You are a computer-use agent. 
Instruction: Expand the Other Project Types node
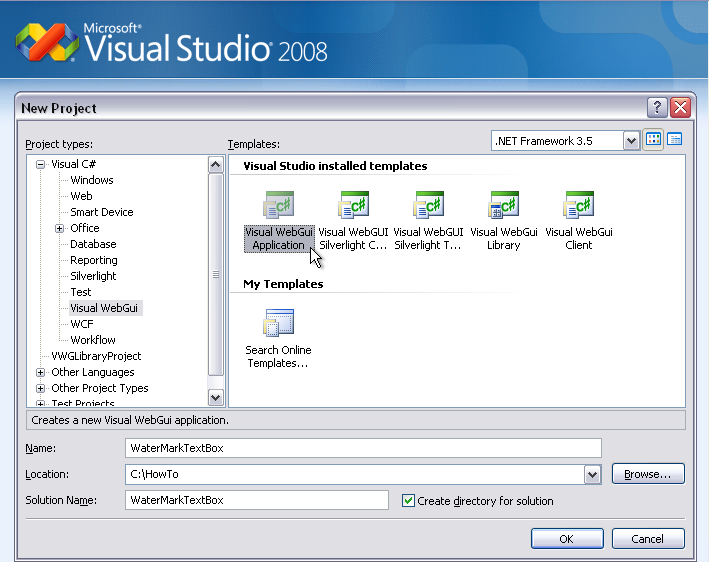[x=41, y=388]
